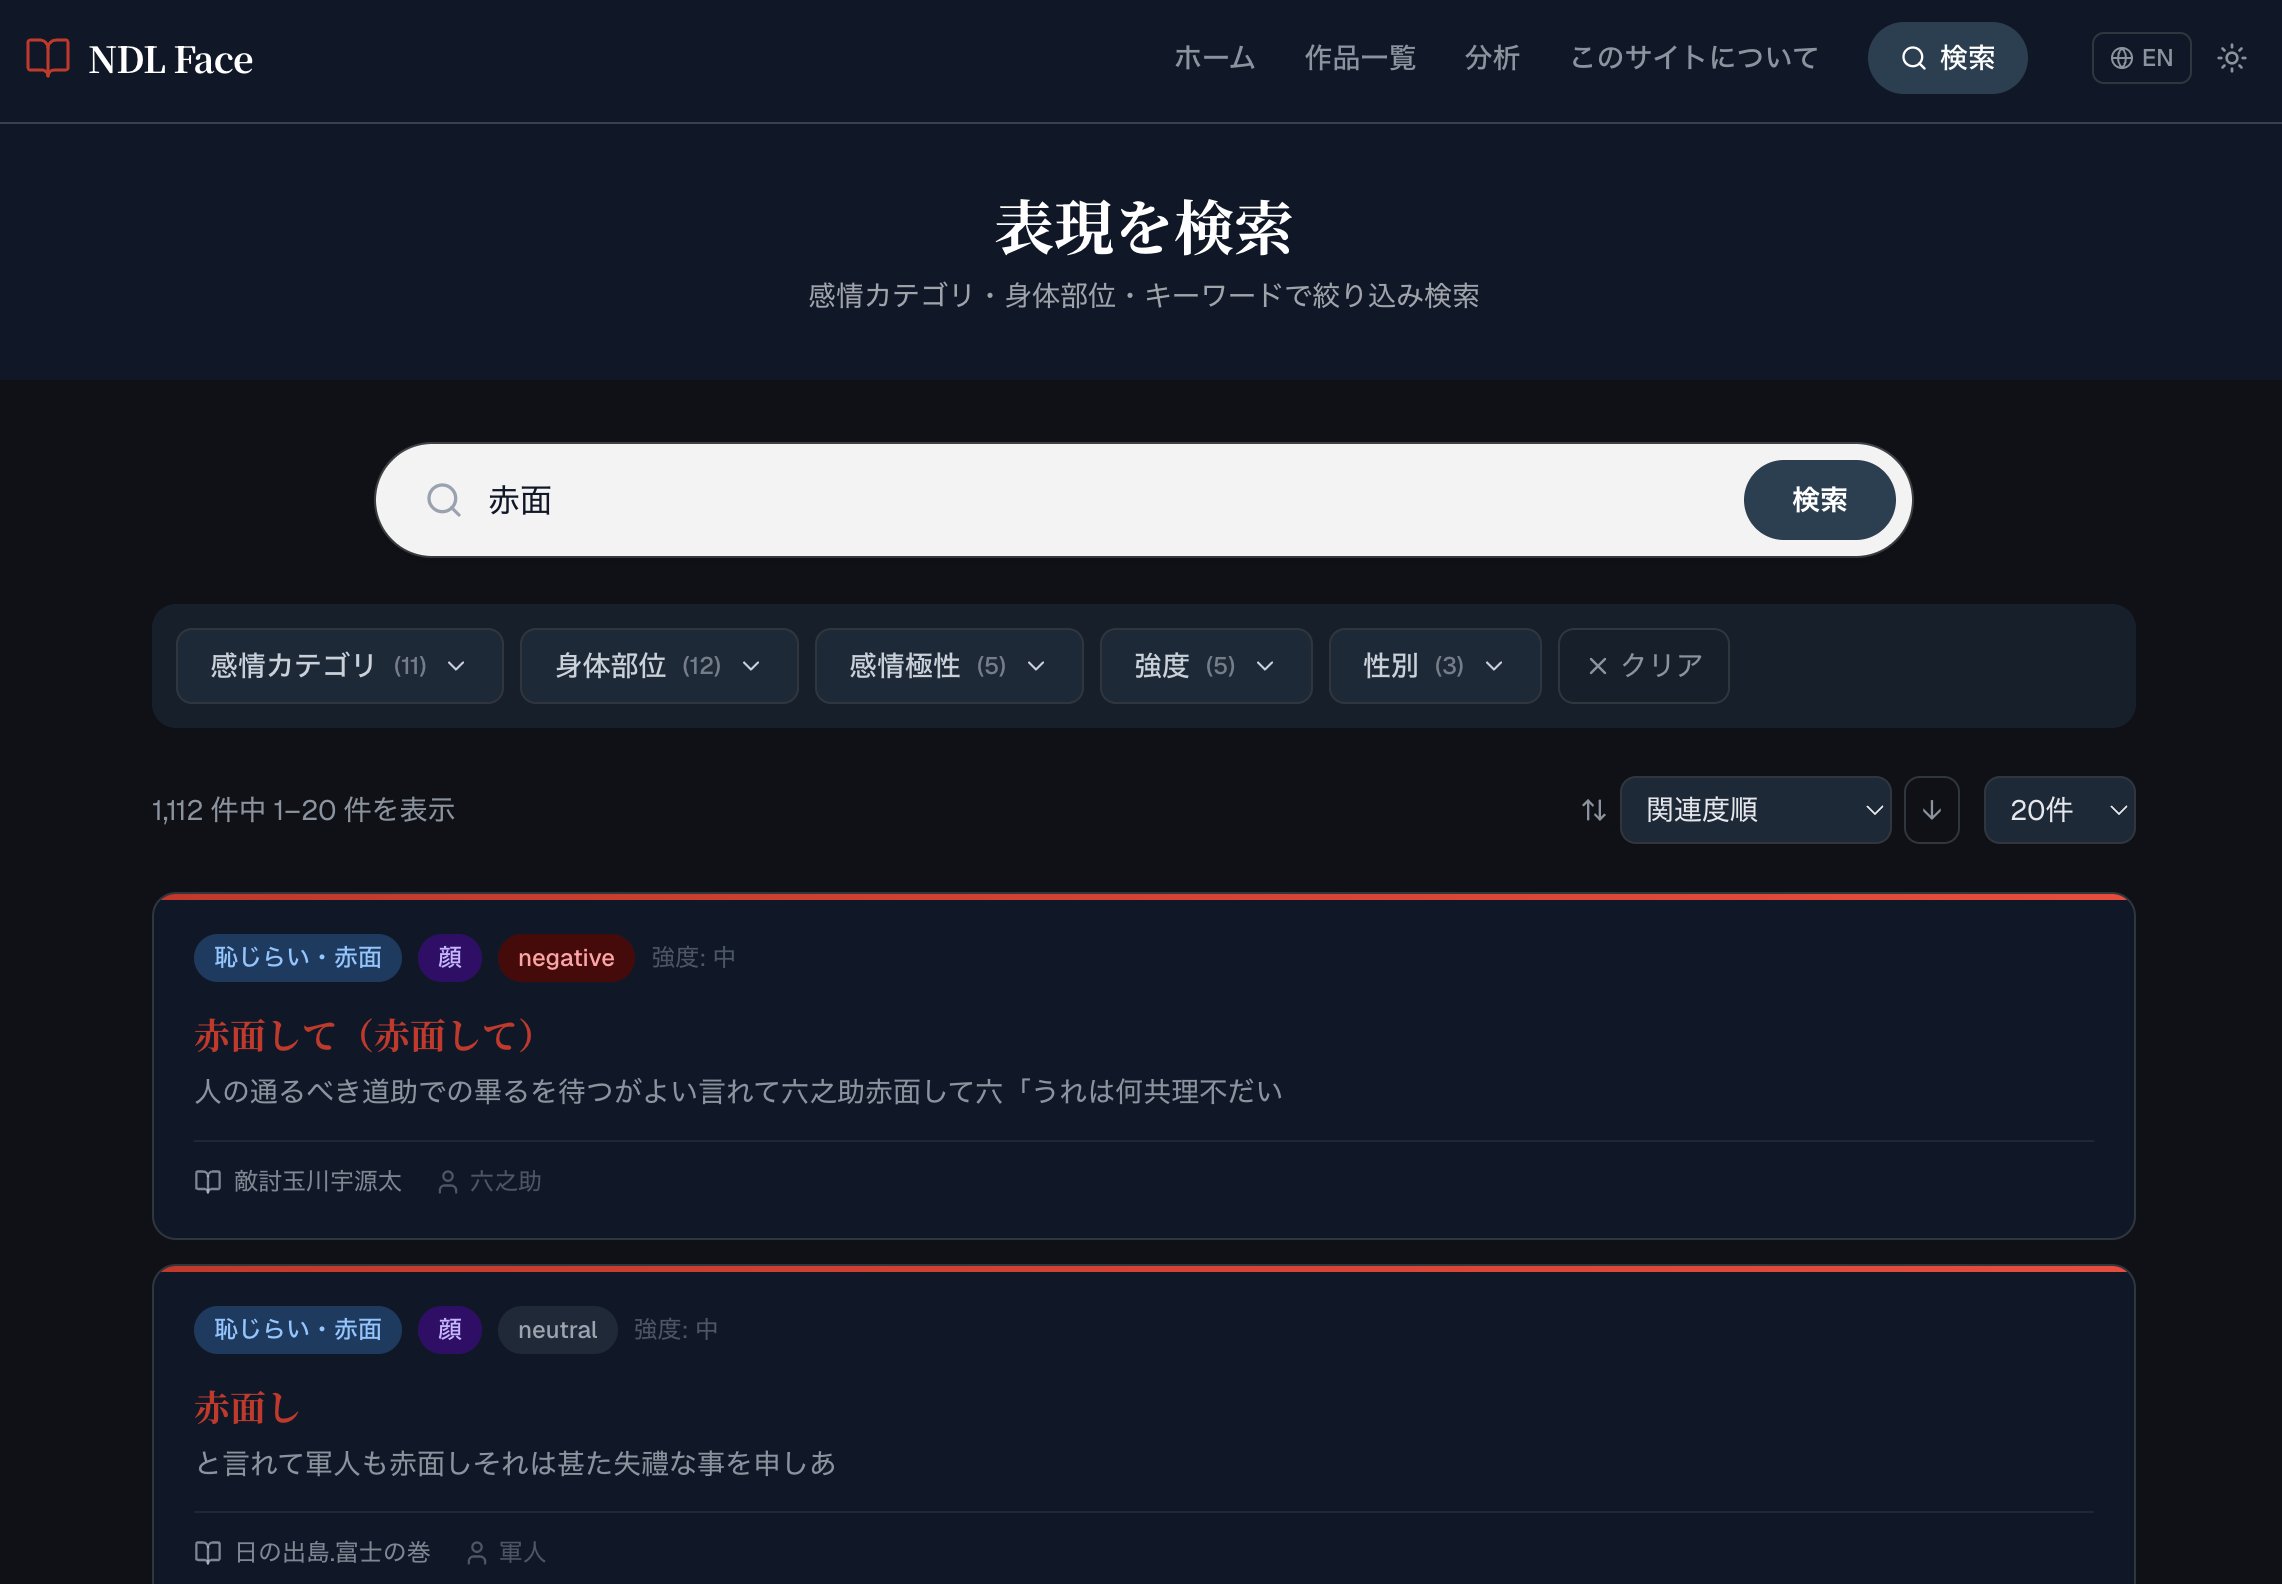The width and height of the screenshot is (2282, 1584).
Task: Select the 検索 pill in the navigation bar
Action: click(x=1947, y=58)
